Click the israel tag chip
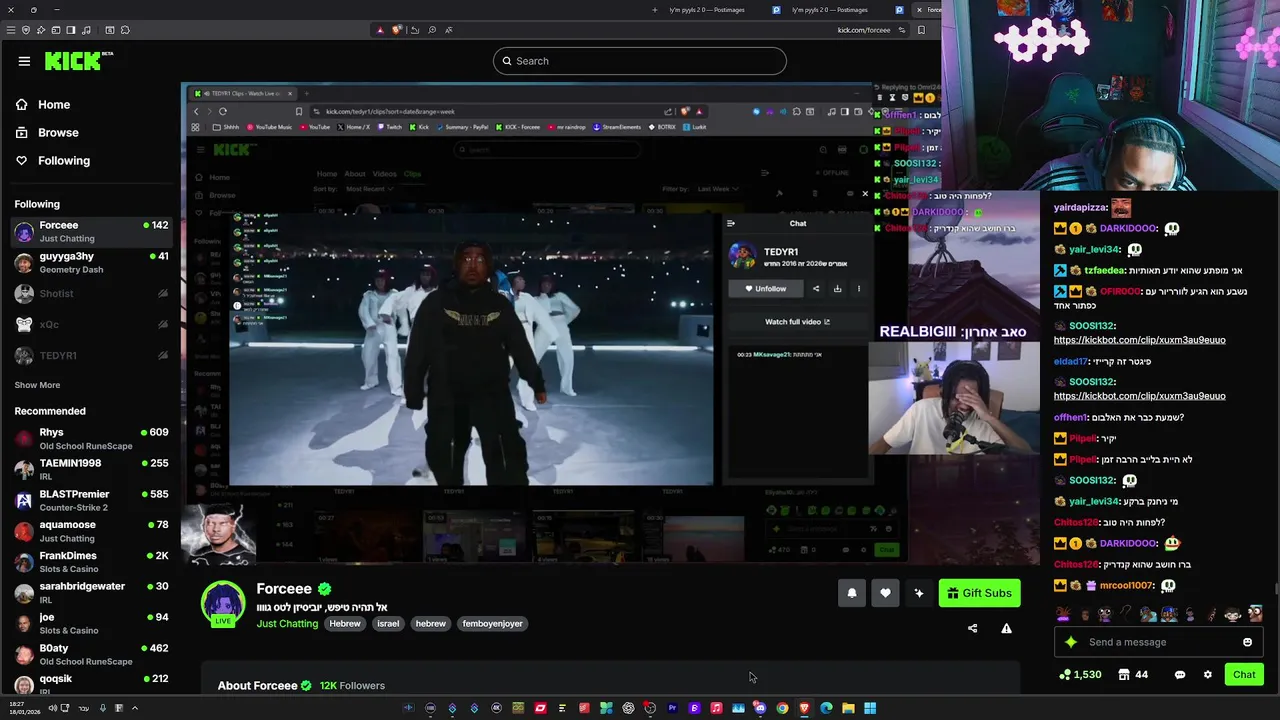1280x720 pixels. tap(388, 623)
